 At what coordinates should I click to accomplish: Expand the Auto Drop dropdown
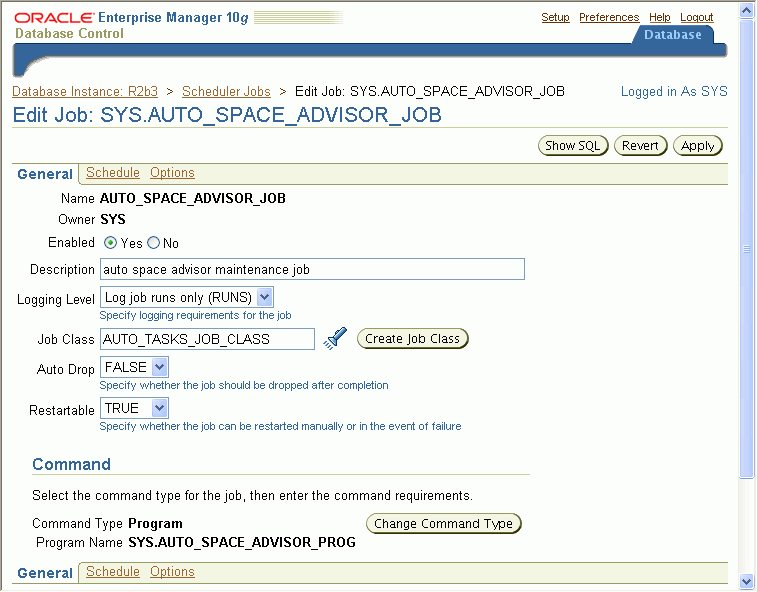click(134, 368)
